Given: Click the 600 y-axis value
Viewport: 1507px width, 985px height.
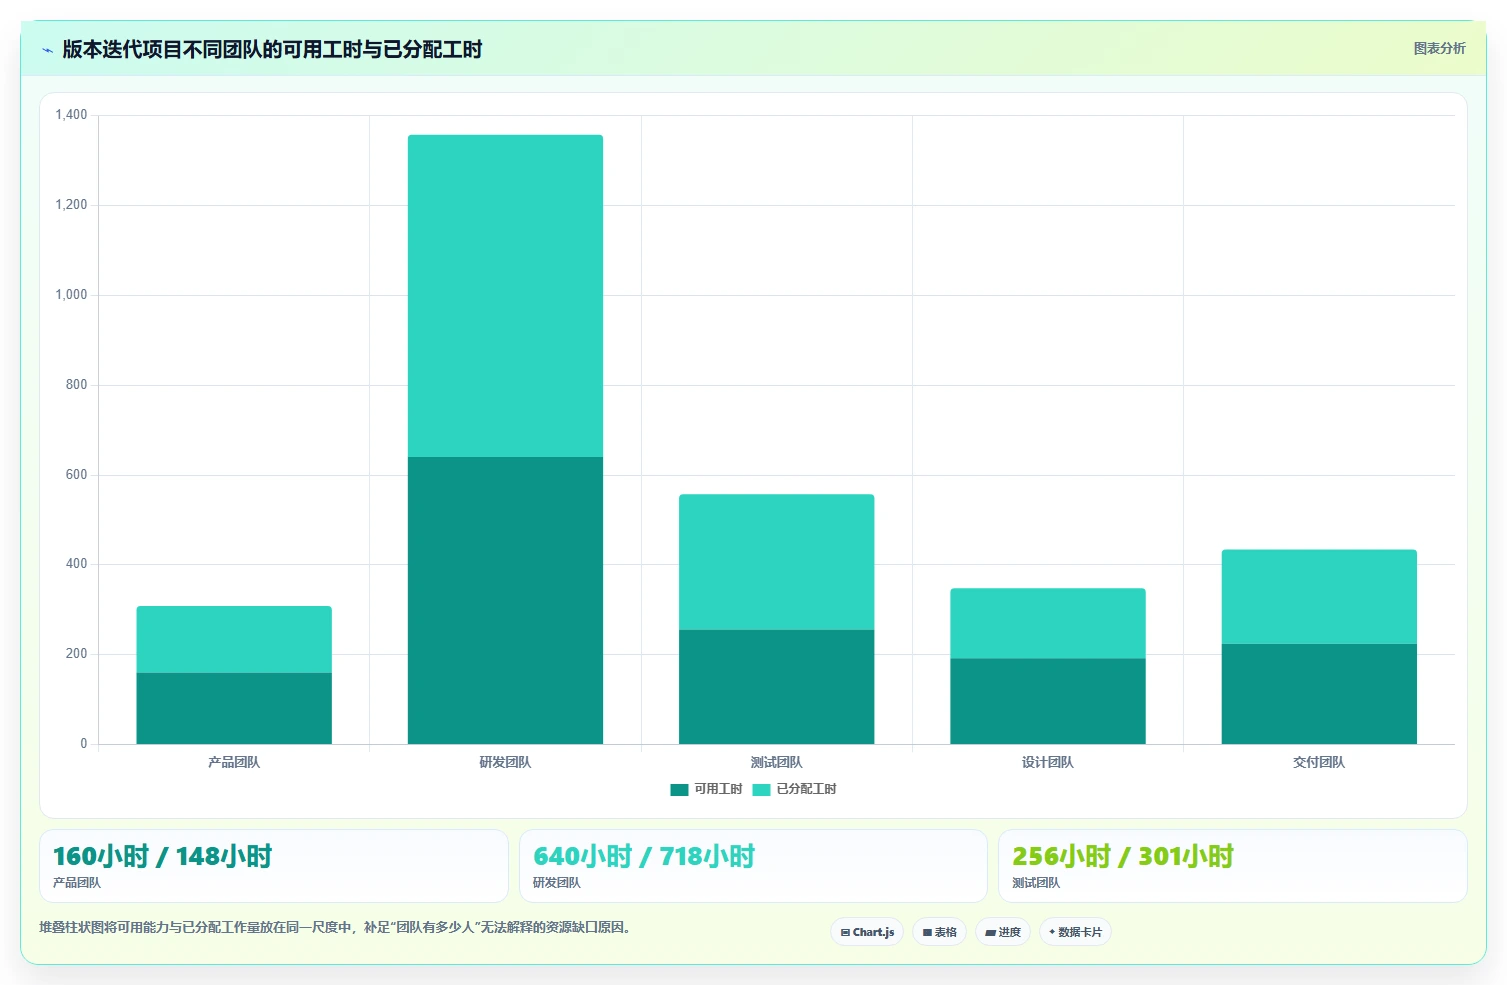Looking at the screenshot, I should (76, 475).
